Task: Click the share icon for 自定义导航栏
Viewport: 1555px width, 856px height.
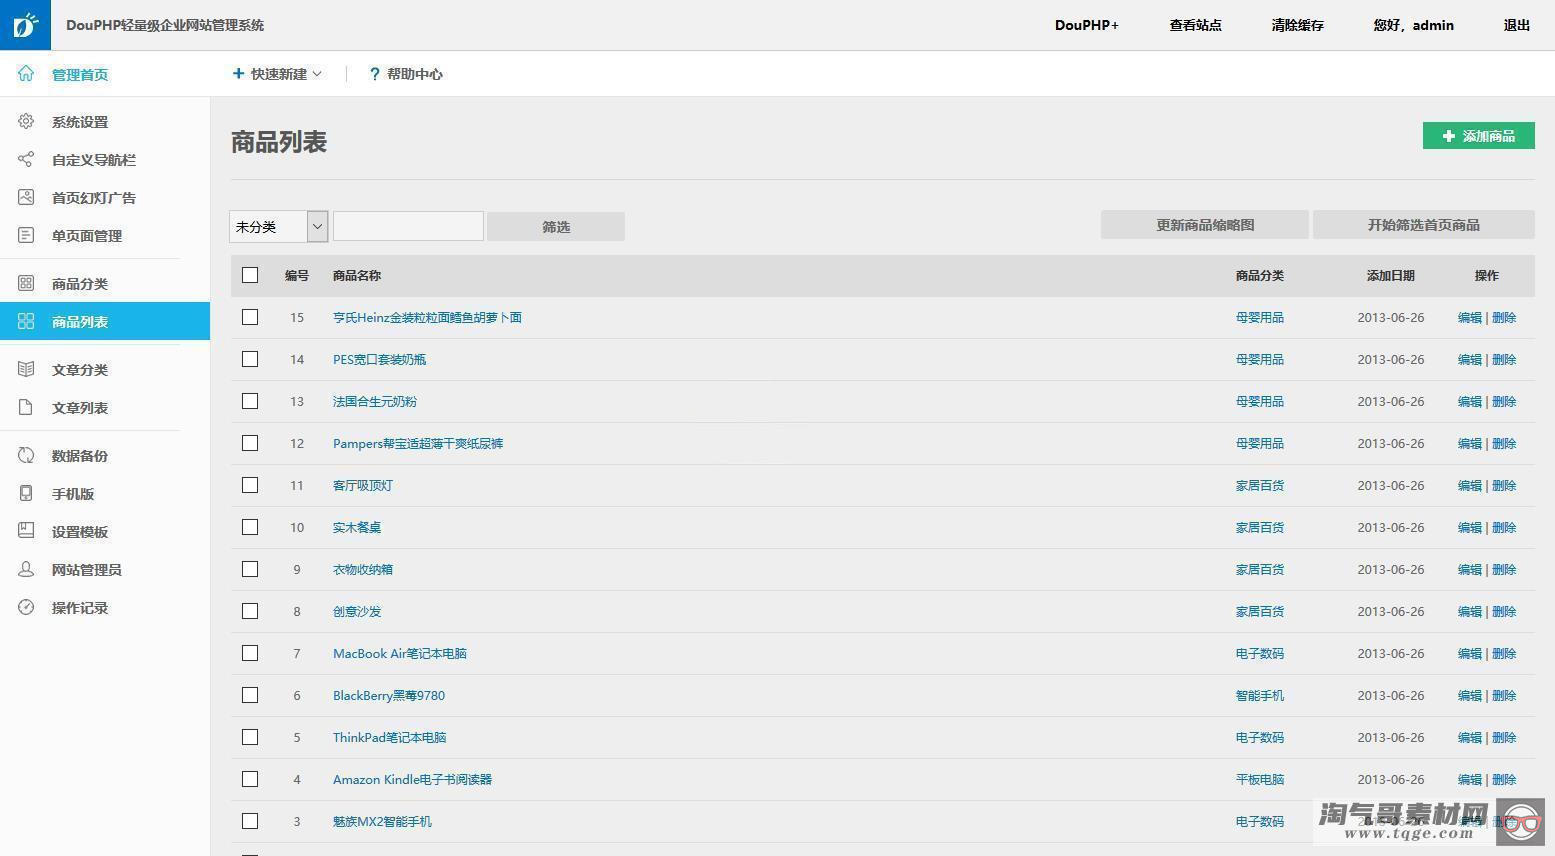Action: point(26,159)
